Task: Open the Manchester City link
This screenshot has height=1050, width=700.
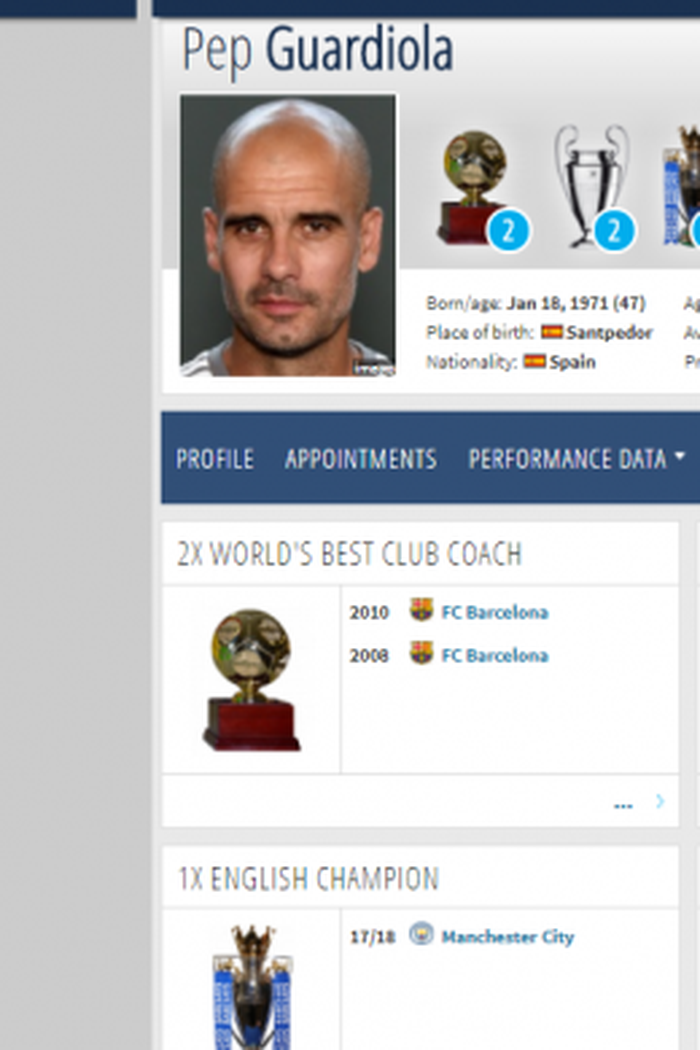Action: (508, 936)
